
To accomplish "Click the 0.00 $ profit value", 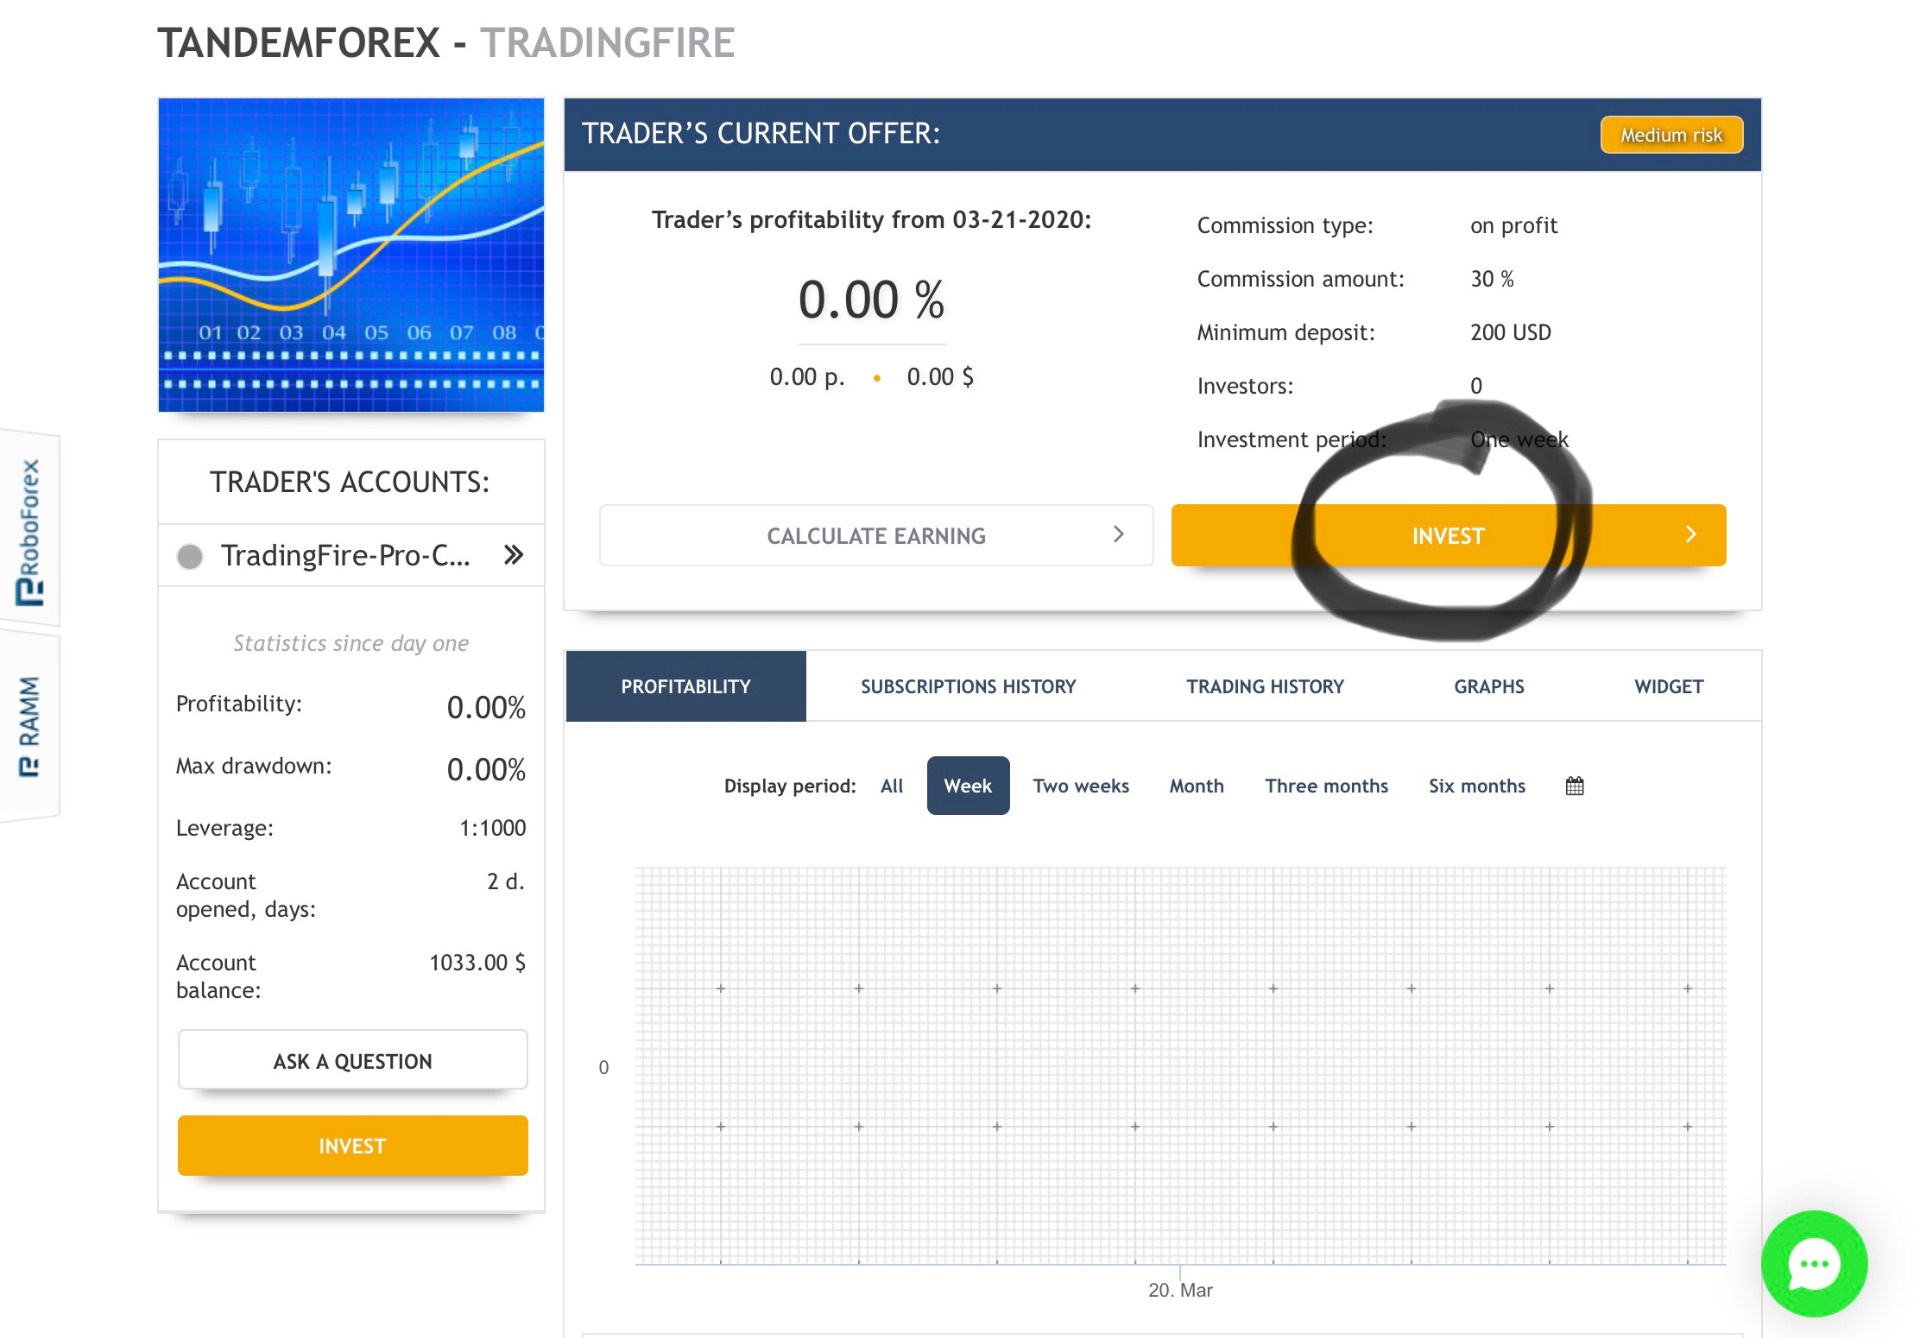I will [x=940, y=377].
